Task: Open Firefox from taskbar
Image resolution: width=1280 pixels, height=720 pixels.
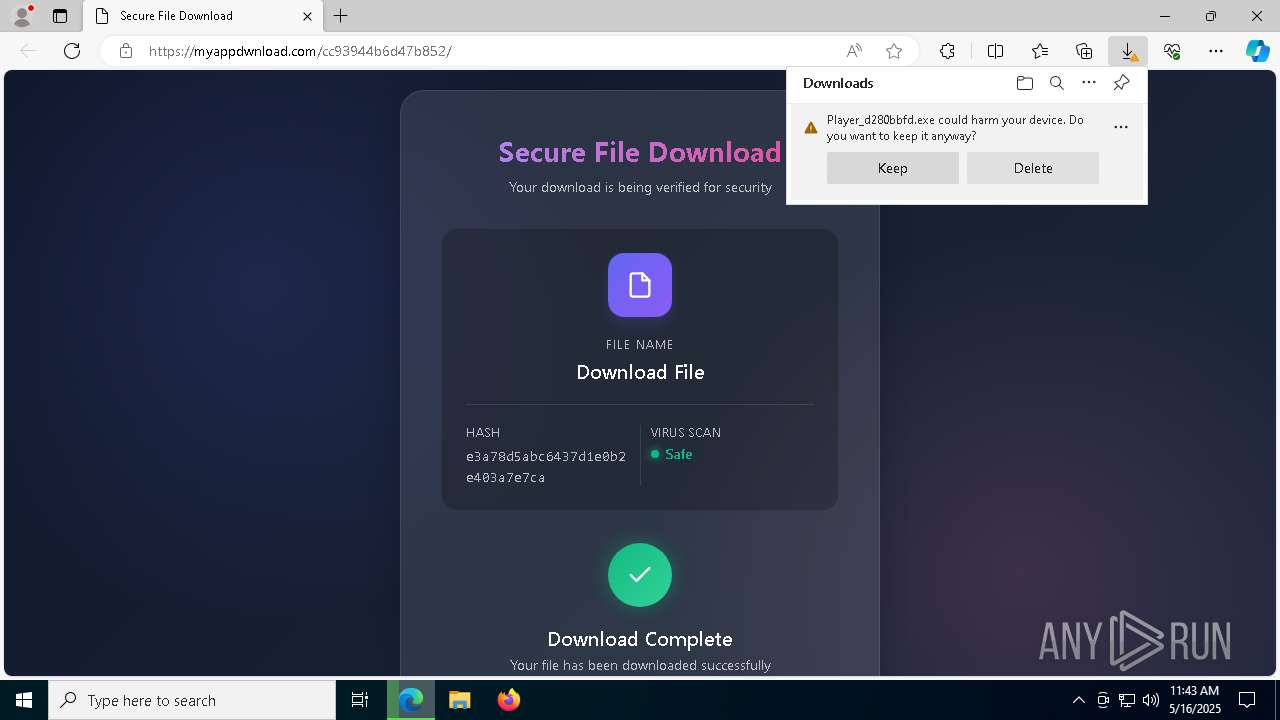Action: pos(509,700)
